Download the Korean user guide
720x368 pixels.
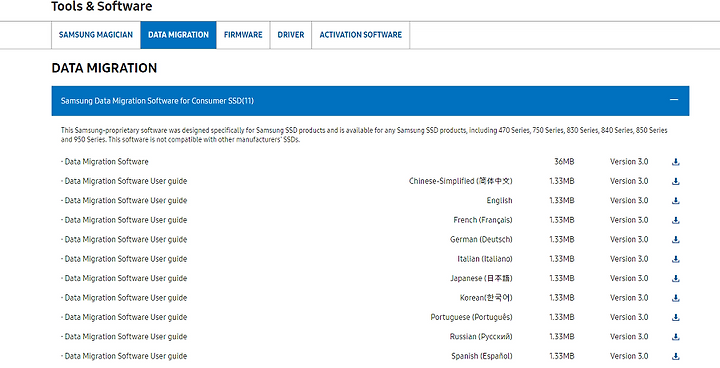[675, 298]
